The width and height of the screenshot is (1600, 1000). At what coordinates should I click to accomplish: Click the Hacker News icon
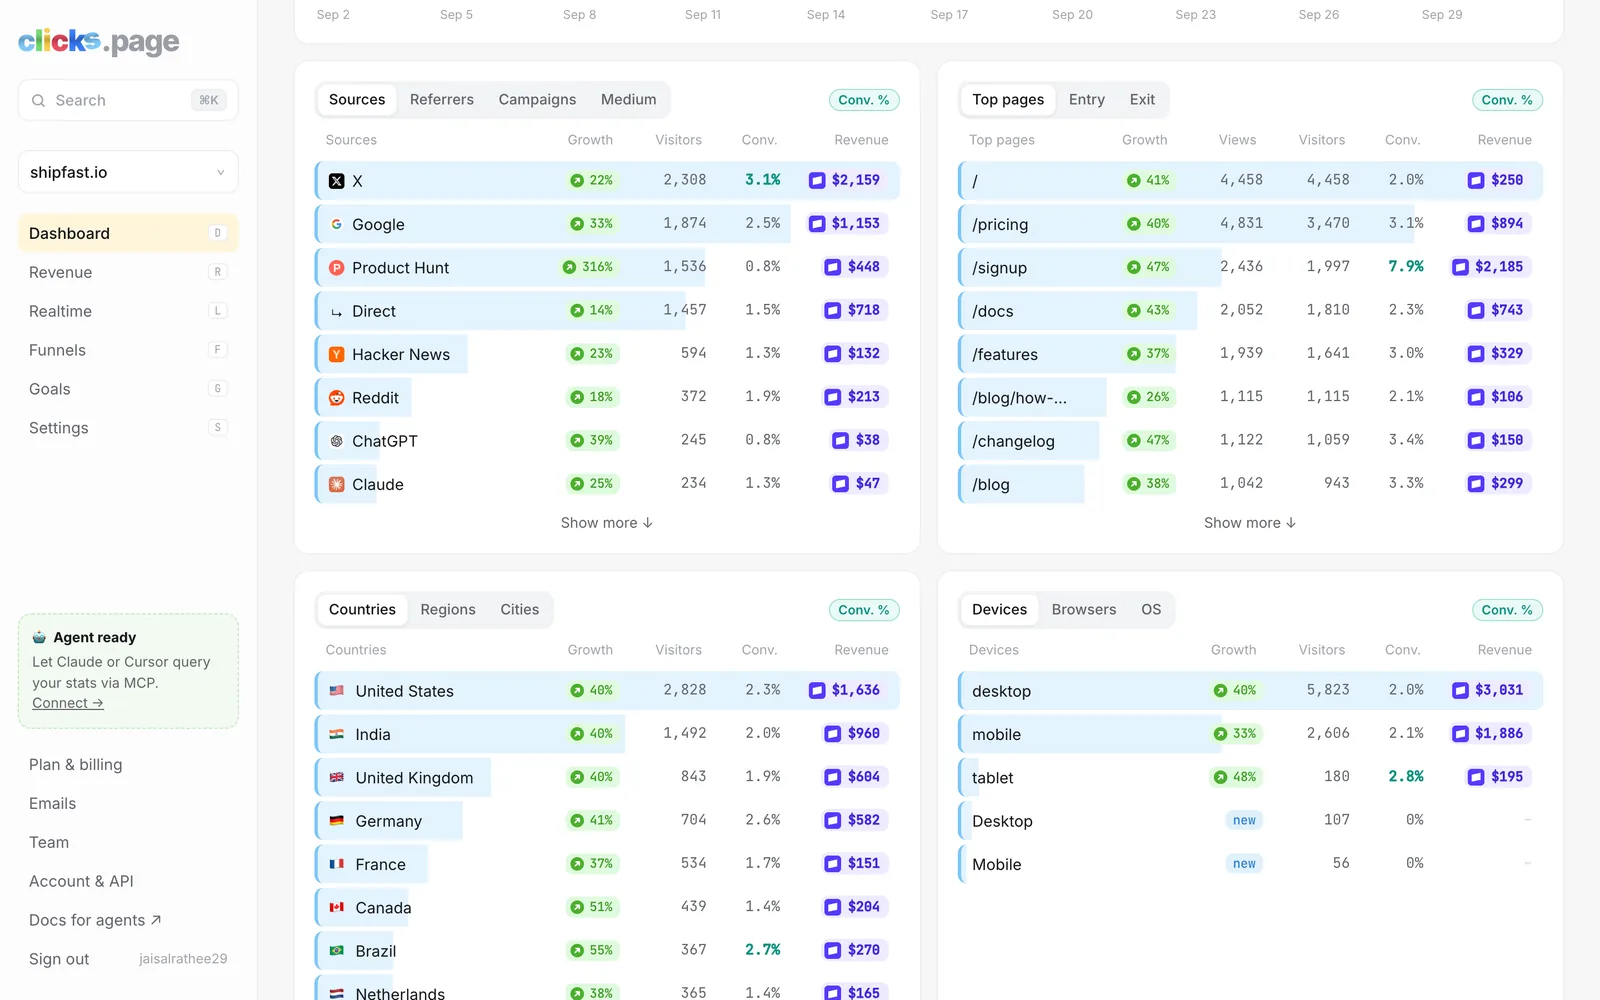[x=337, y=354]
